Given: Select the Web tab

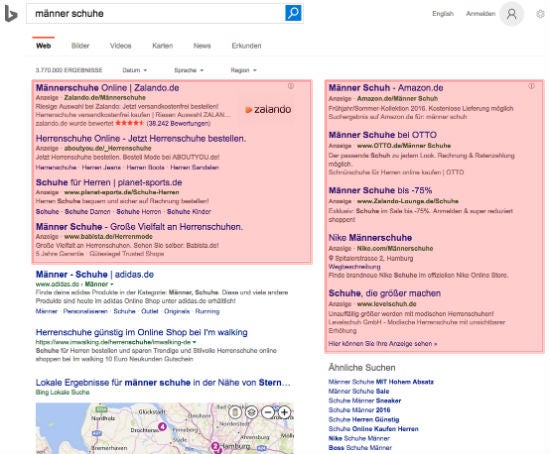Looking at the screenshot, I should (43, 46).
